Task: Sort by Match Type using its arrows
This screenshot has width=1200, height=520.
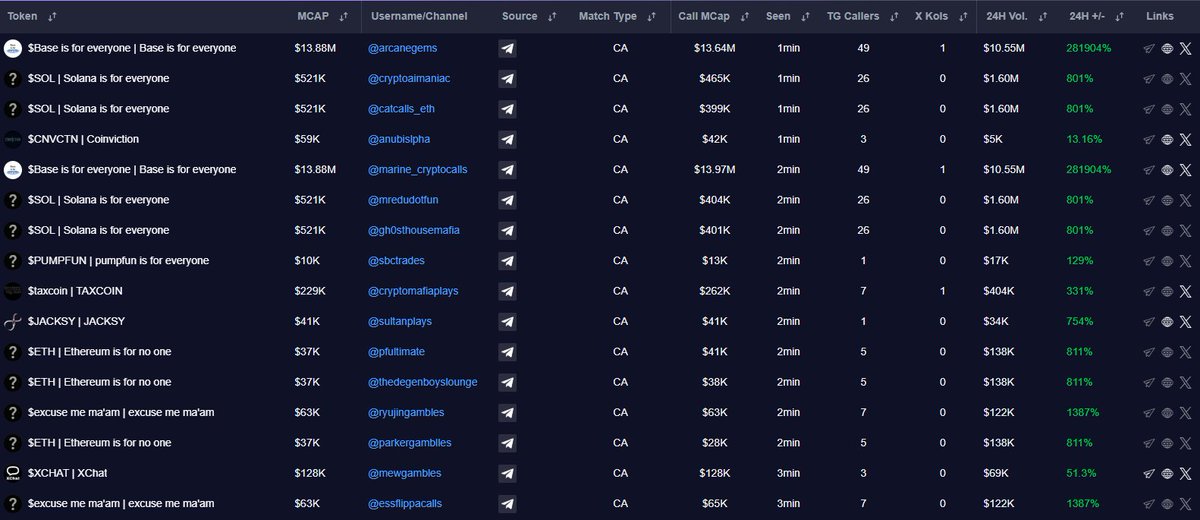Action: tap(651, 17)
